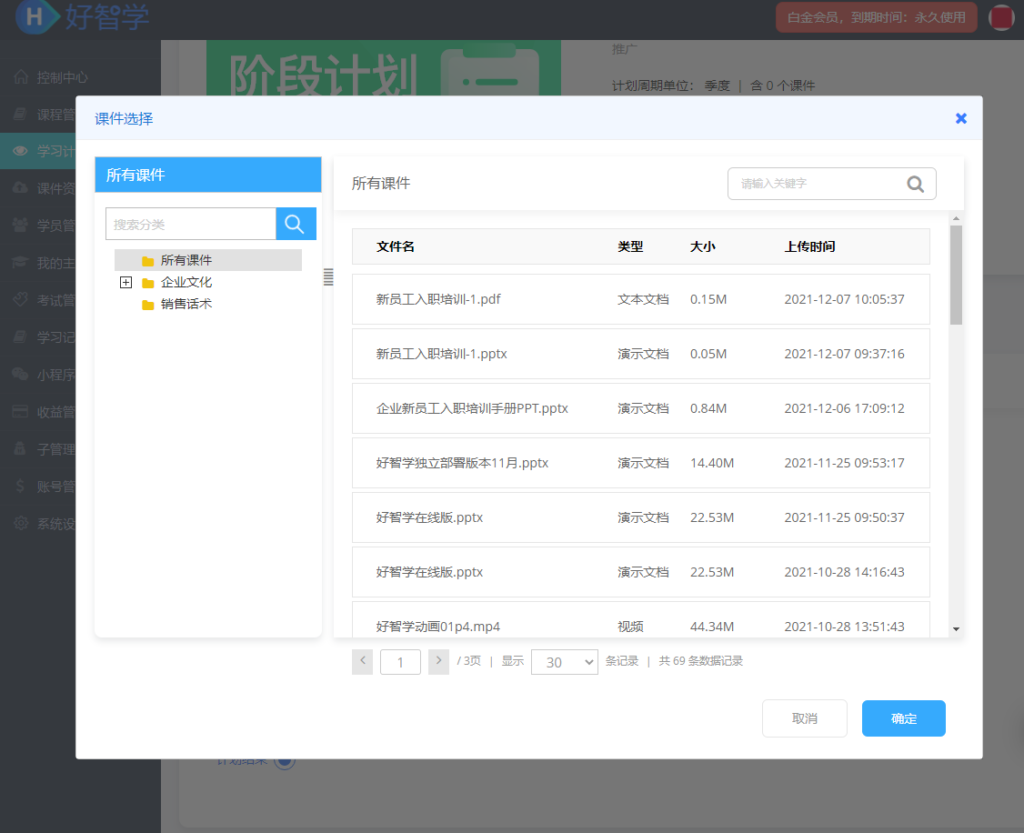This screenshot has height=833, width=1024.
Task: Expand the 企业文化 folder node
Action: pyautogui.click(x=126, y=282)
